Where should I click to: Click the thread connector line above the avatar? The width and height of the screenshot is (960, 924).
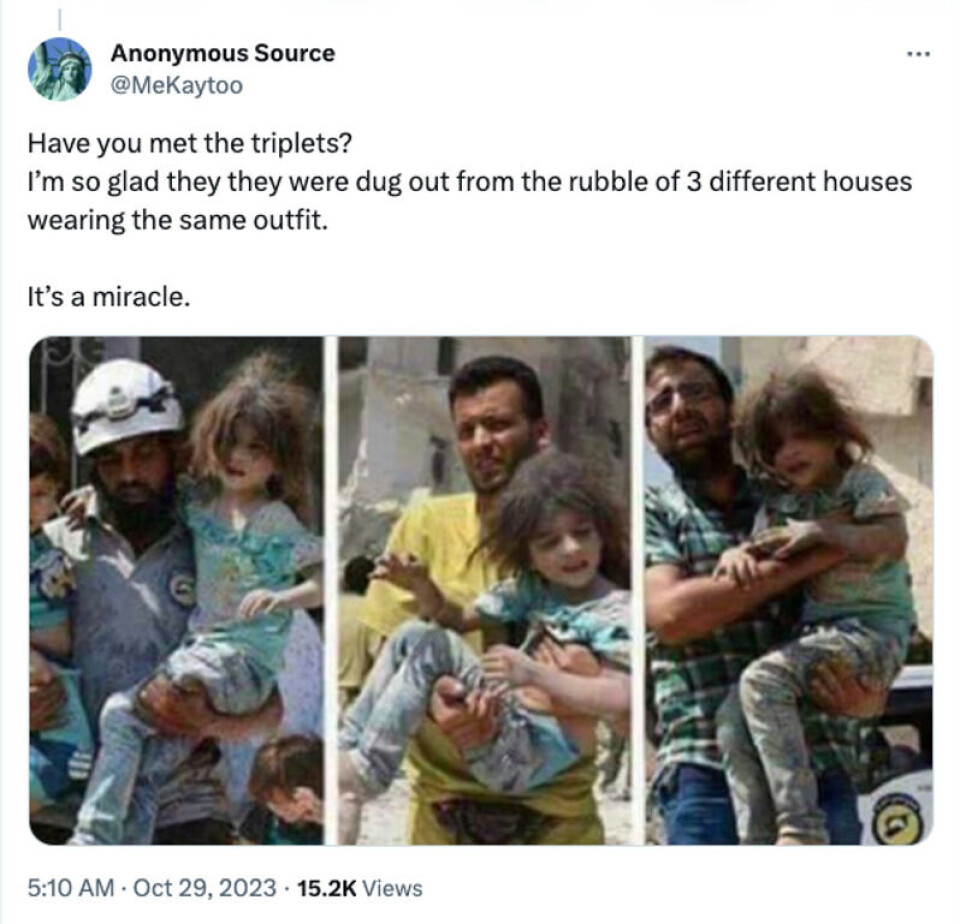click(59, 18)
